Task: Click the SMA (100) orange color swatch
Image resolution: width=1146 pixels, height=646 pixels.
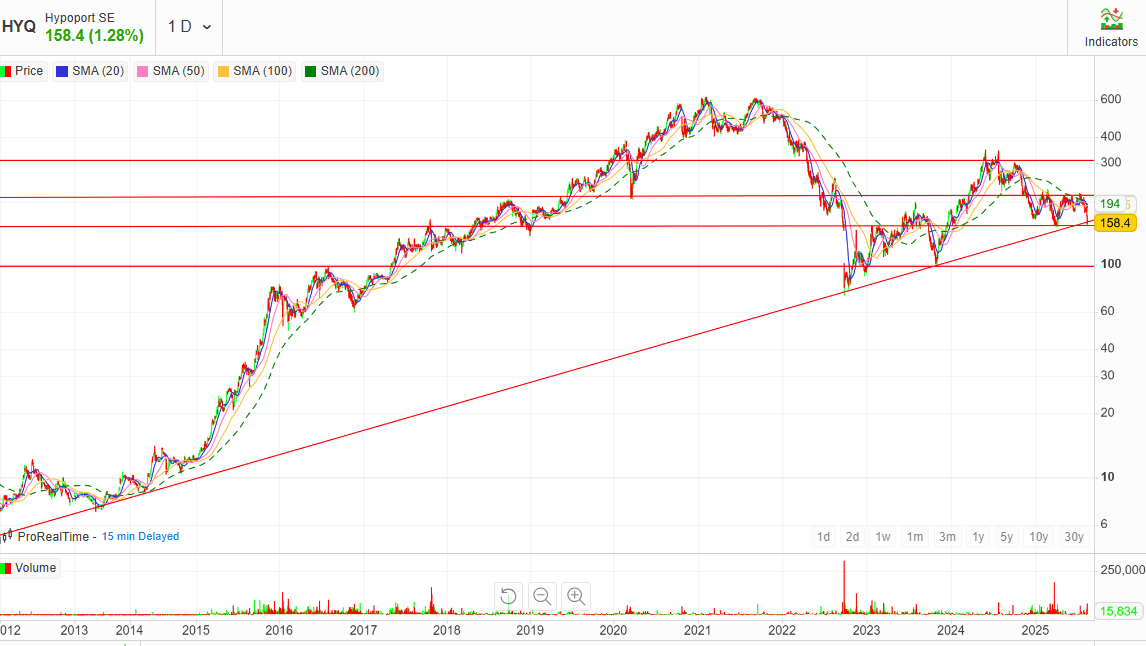Action: (222, 71)
